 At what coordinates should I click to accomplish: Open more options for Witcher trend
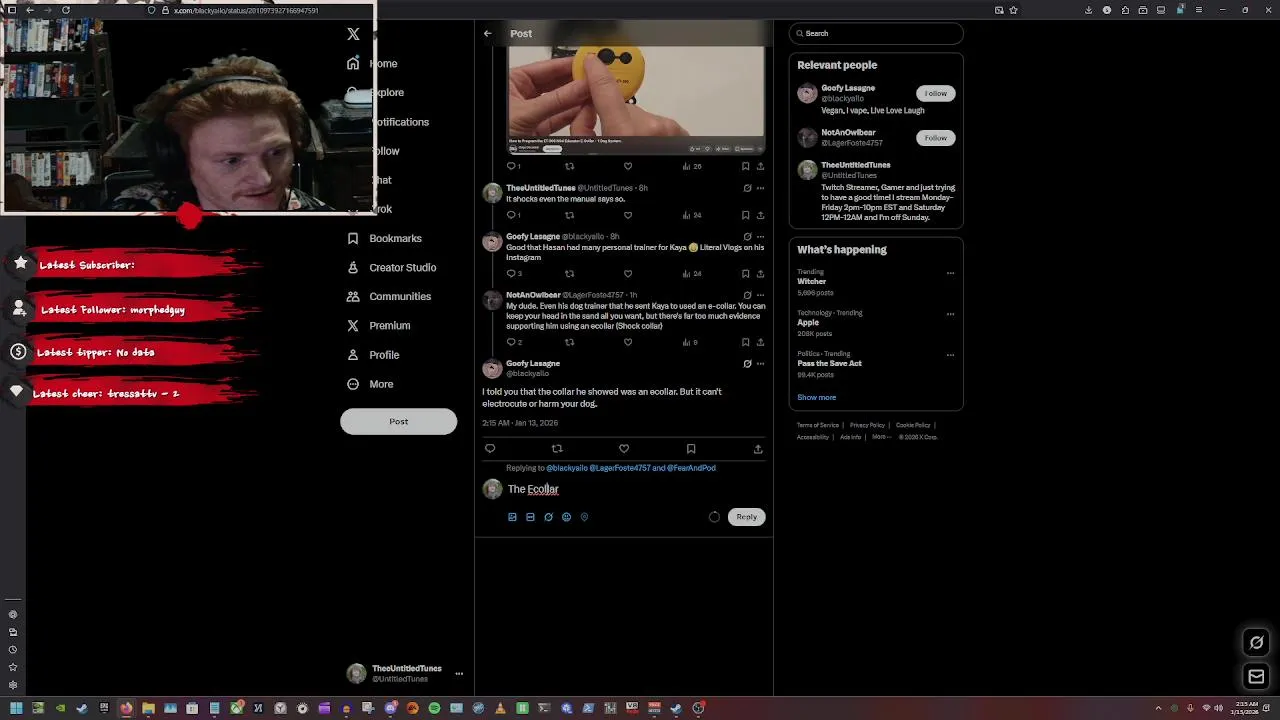coord(950,273)
